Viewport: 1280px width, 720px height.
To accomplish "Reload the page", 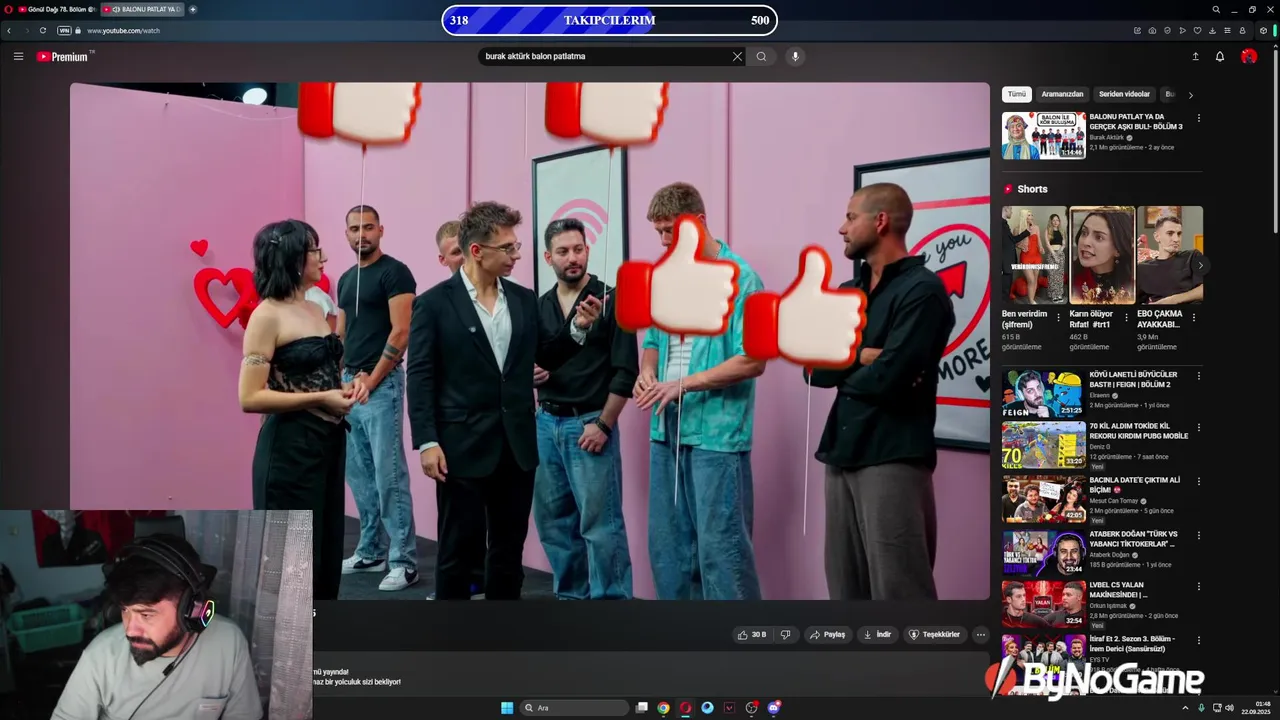I will [x=43, y=30].
